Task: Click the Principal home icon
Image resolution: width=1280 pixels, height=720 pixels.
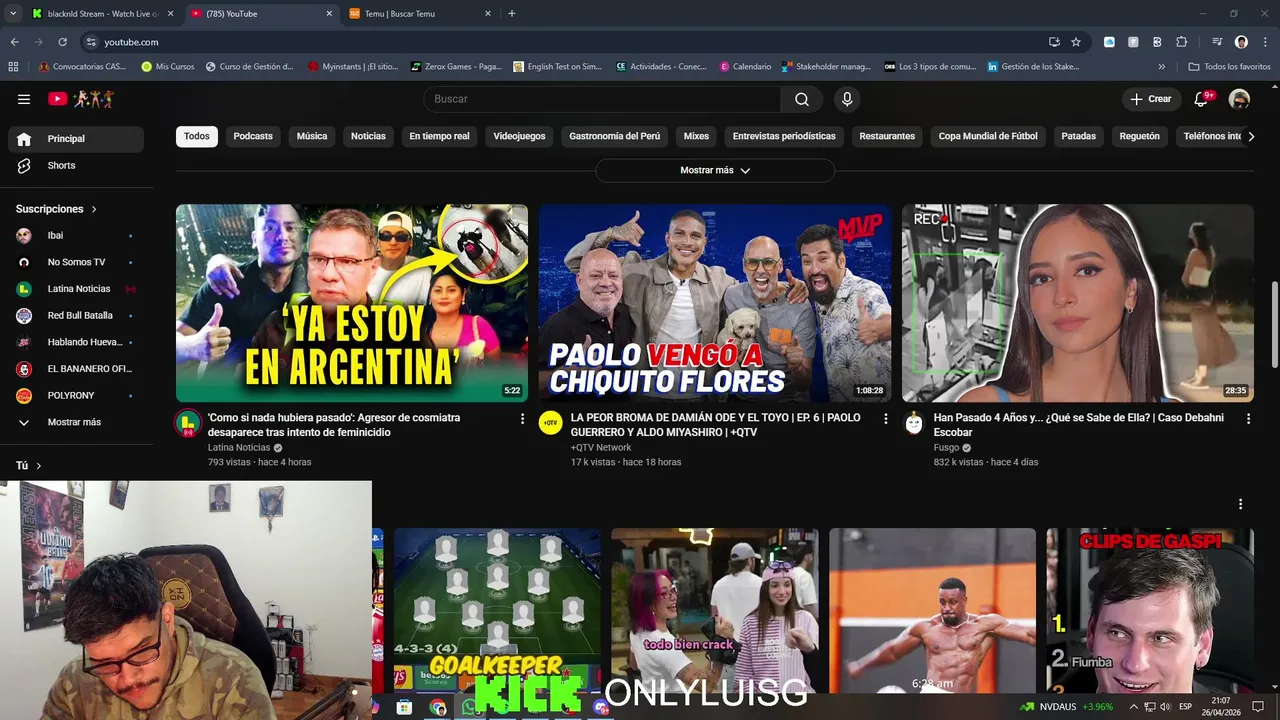Action: point(24,139)
